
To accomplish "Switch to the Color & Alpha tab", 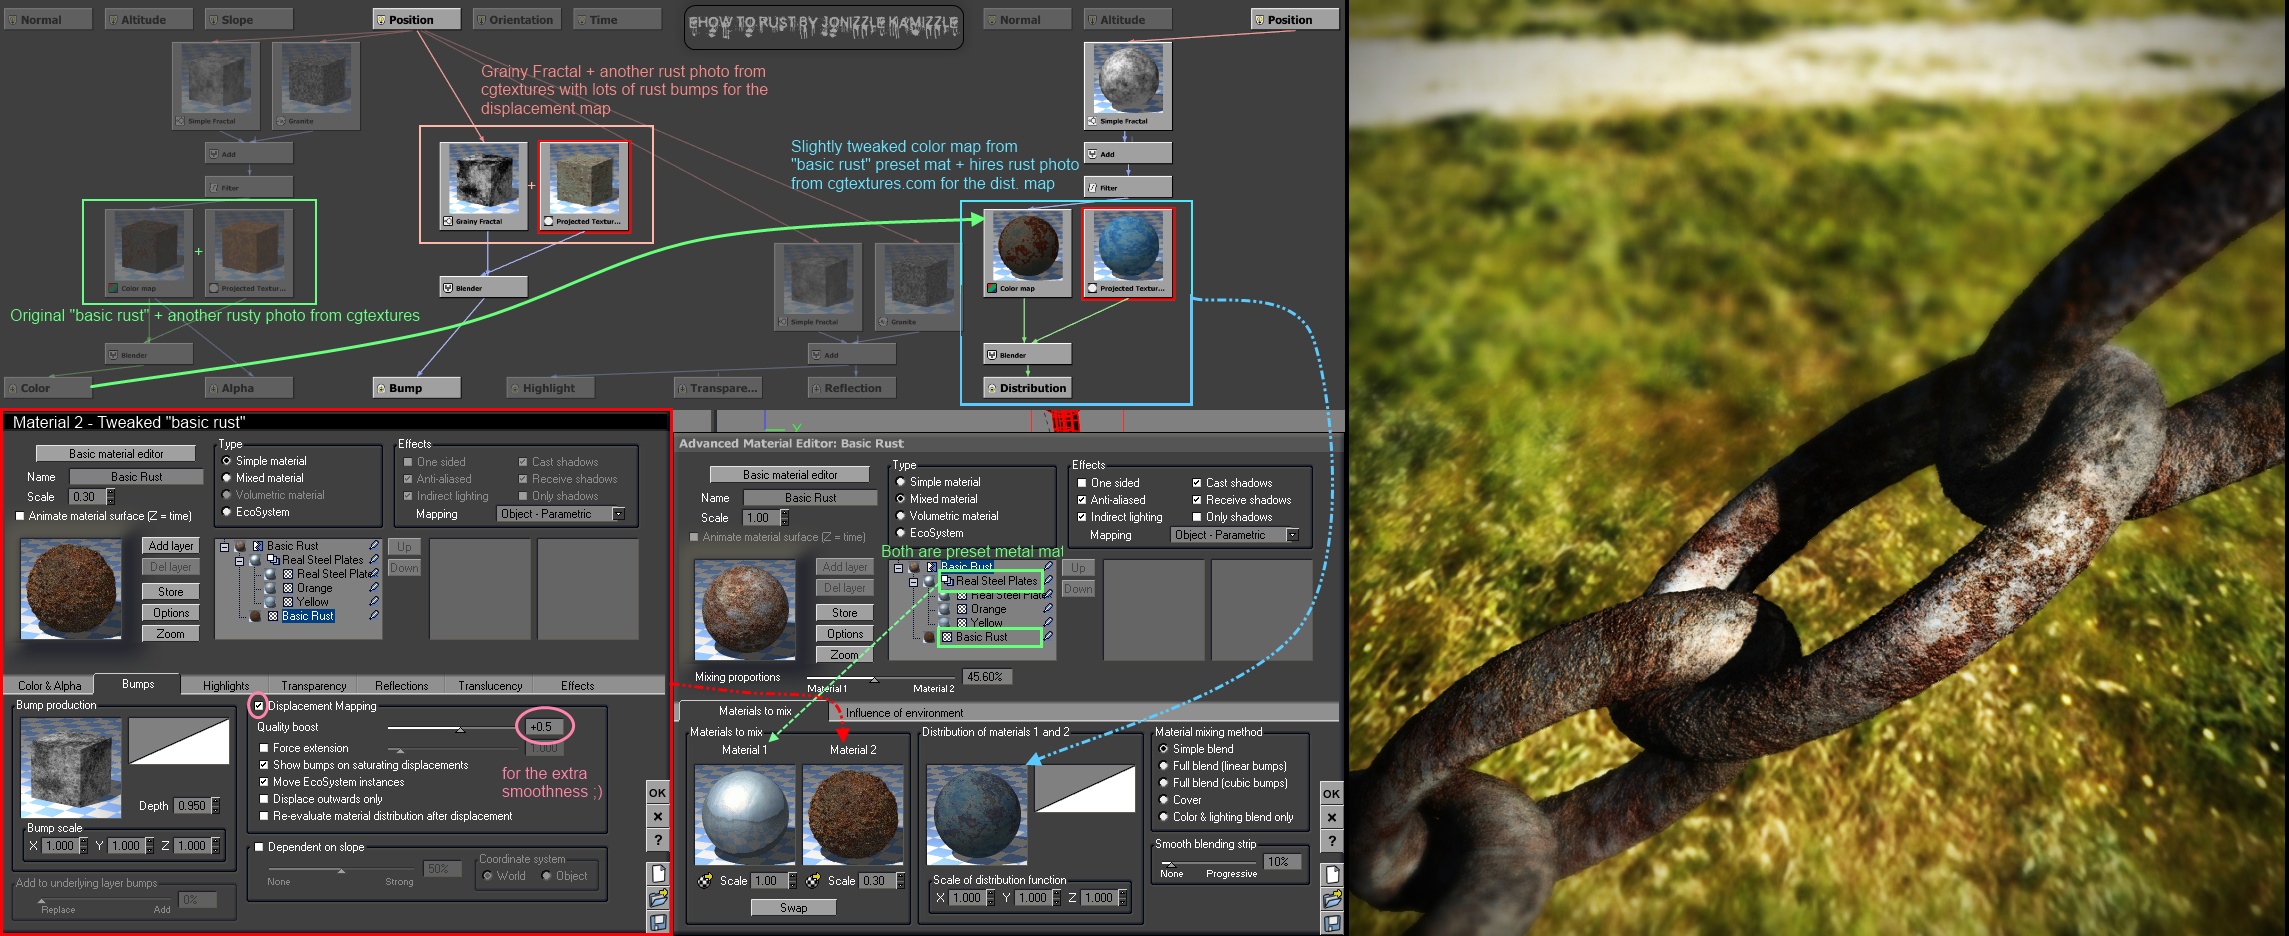I will [x=49, y=686].
